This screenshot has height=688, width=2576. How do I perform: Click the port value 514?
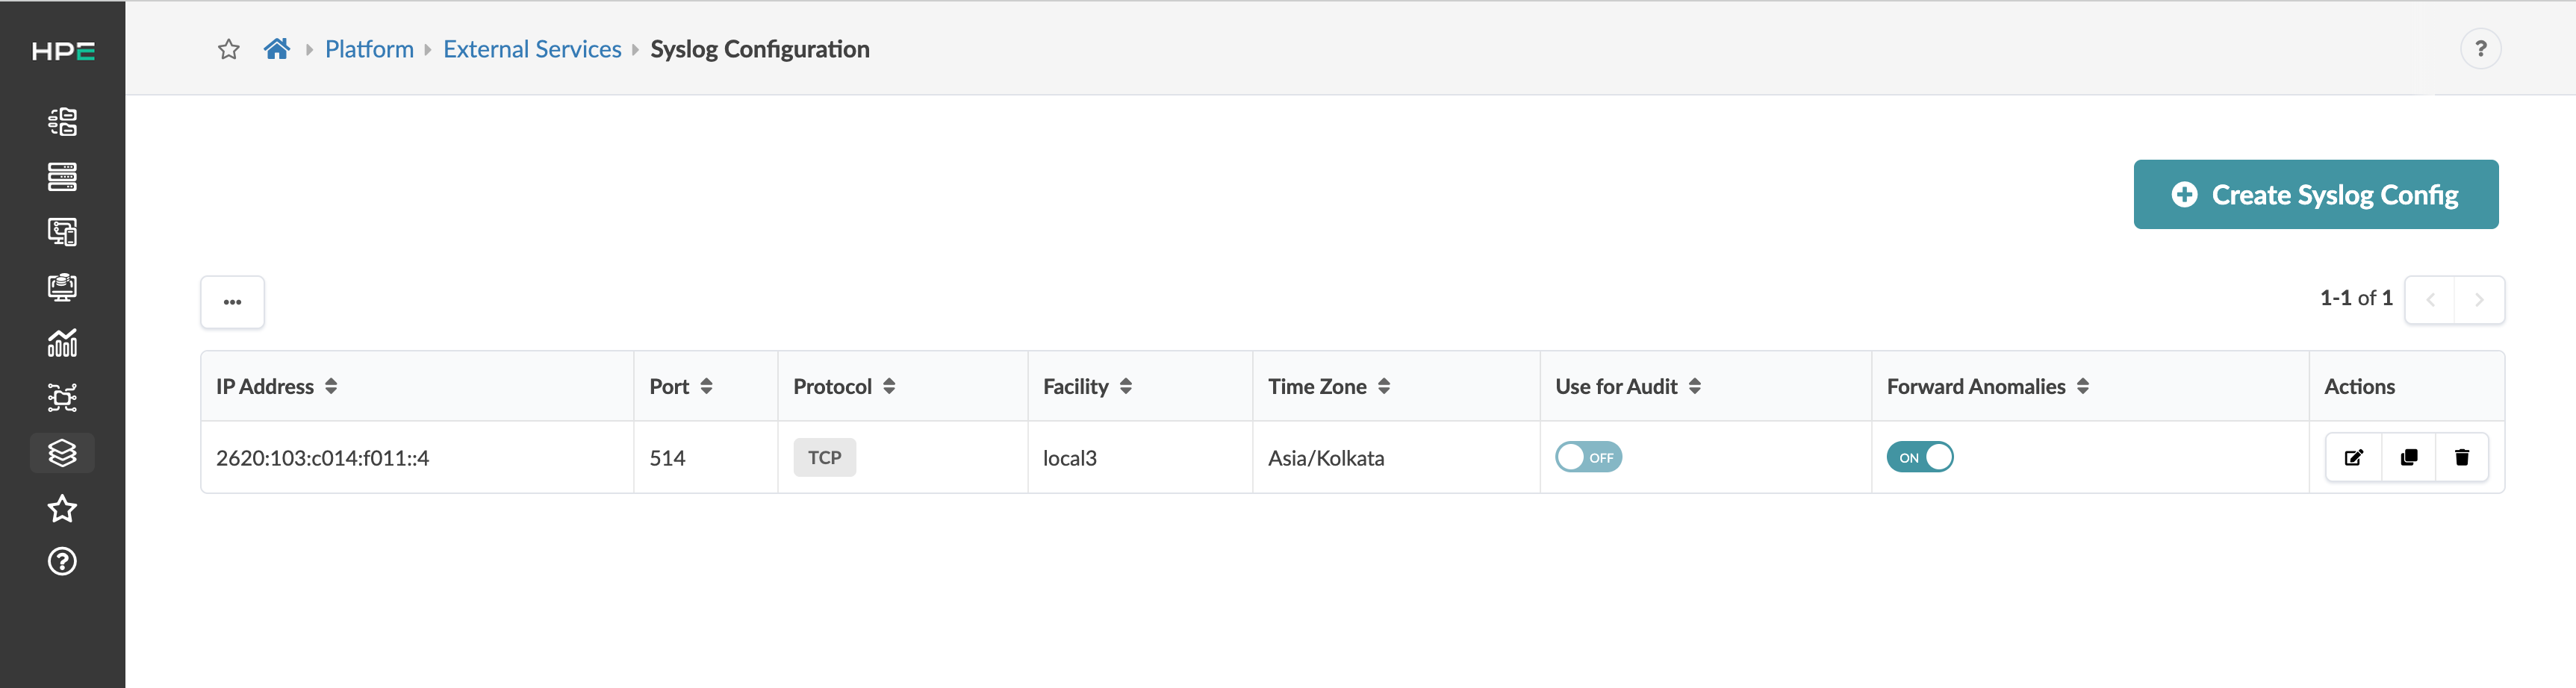(667, 458)
